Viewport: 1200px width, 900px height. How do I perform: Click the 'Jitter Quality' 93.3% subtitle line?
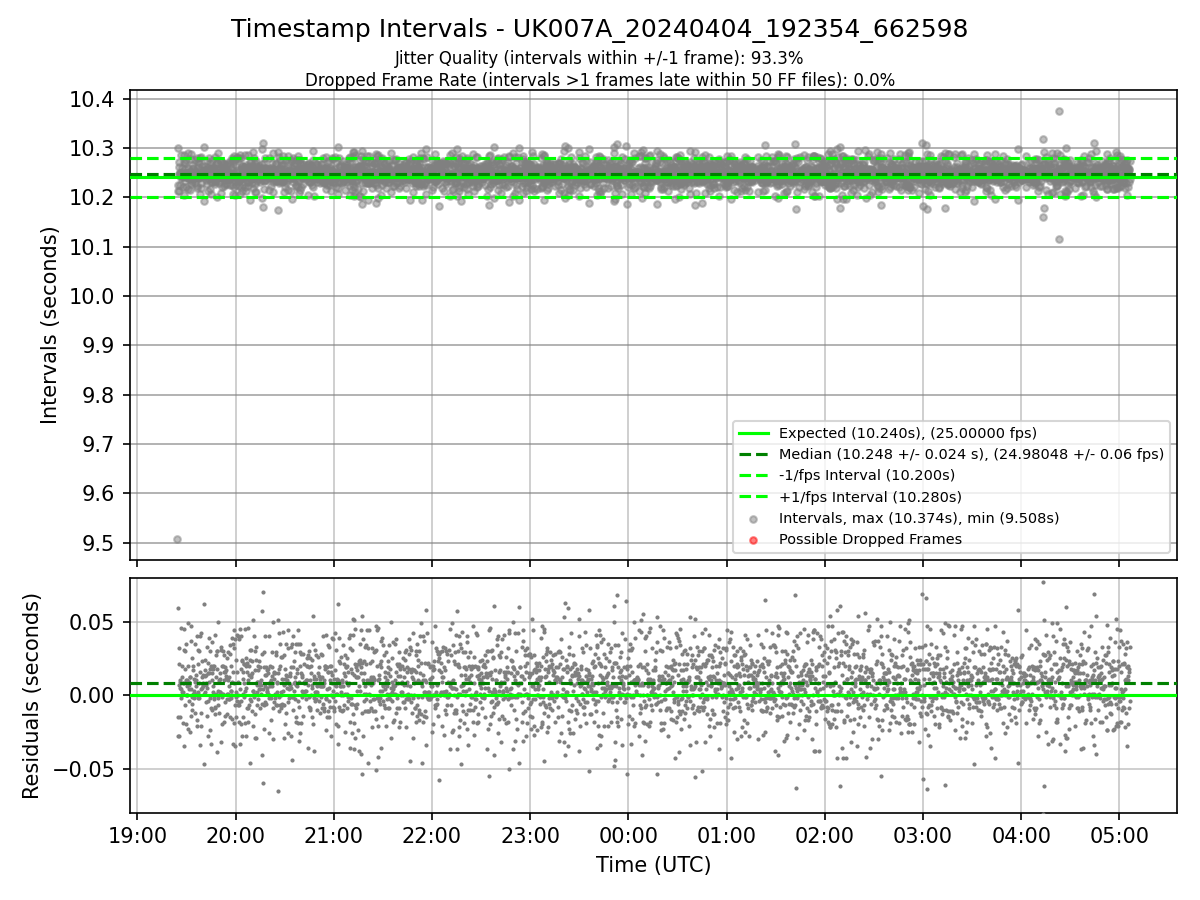coord(599,59)
